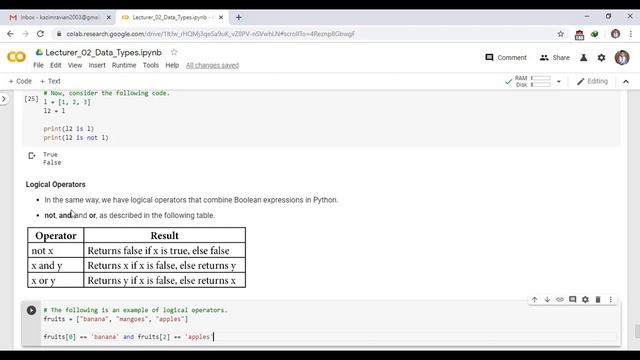Viewport: 640px width, 360px height.
Task: Clear output icon beside True False
Action: (31, 156)
